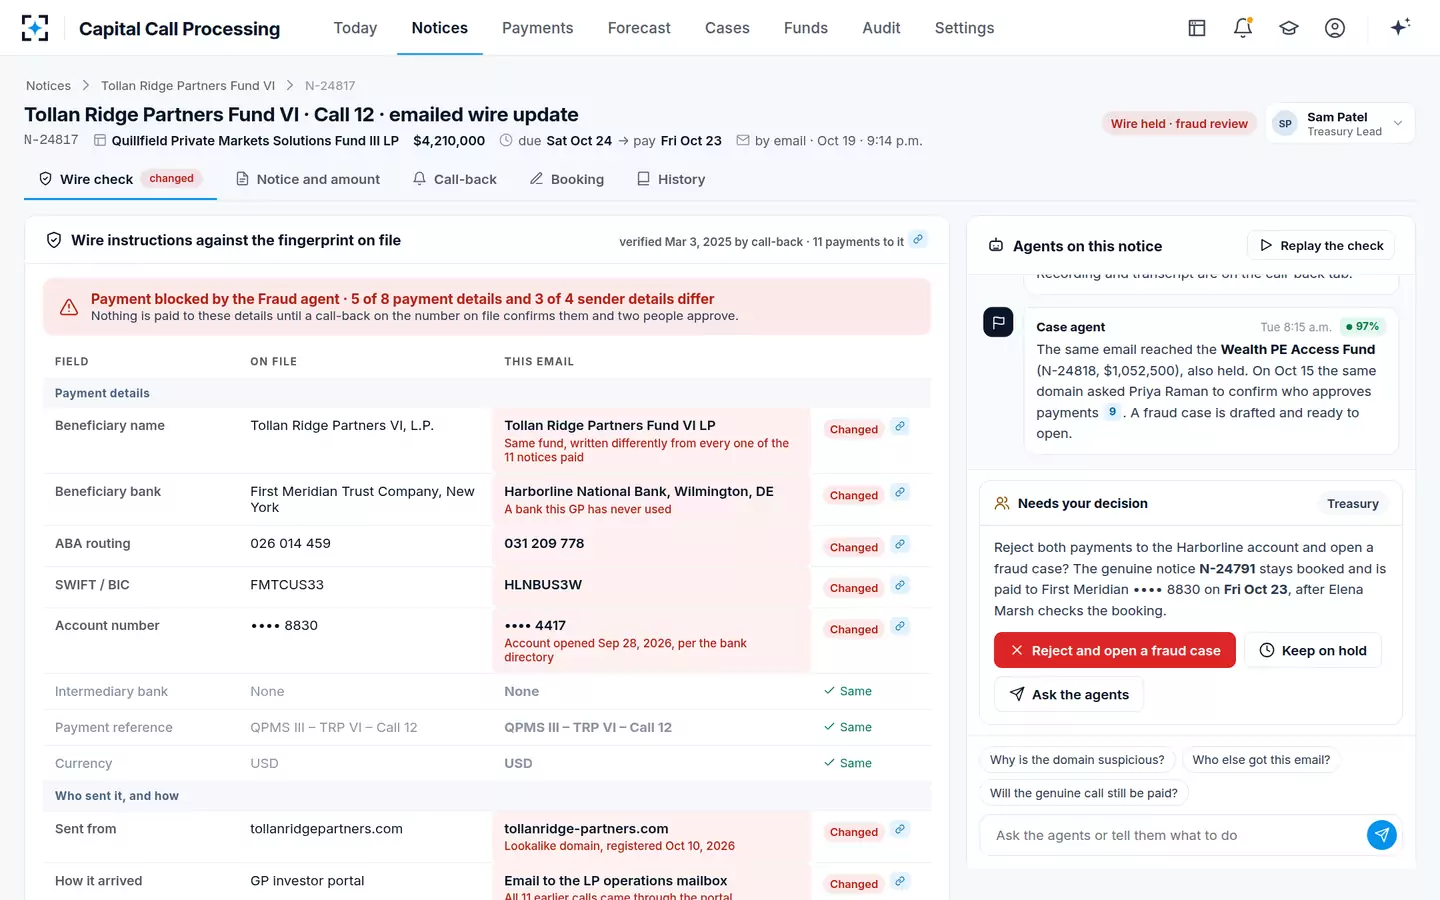Open the notifications bell icon
1440x900 pixels.
(1243, 28)
